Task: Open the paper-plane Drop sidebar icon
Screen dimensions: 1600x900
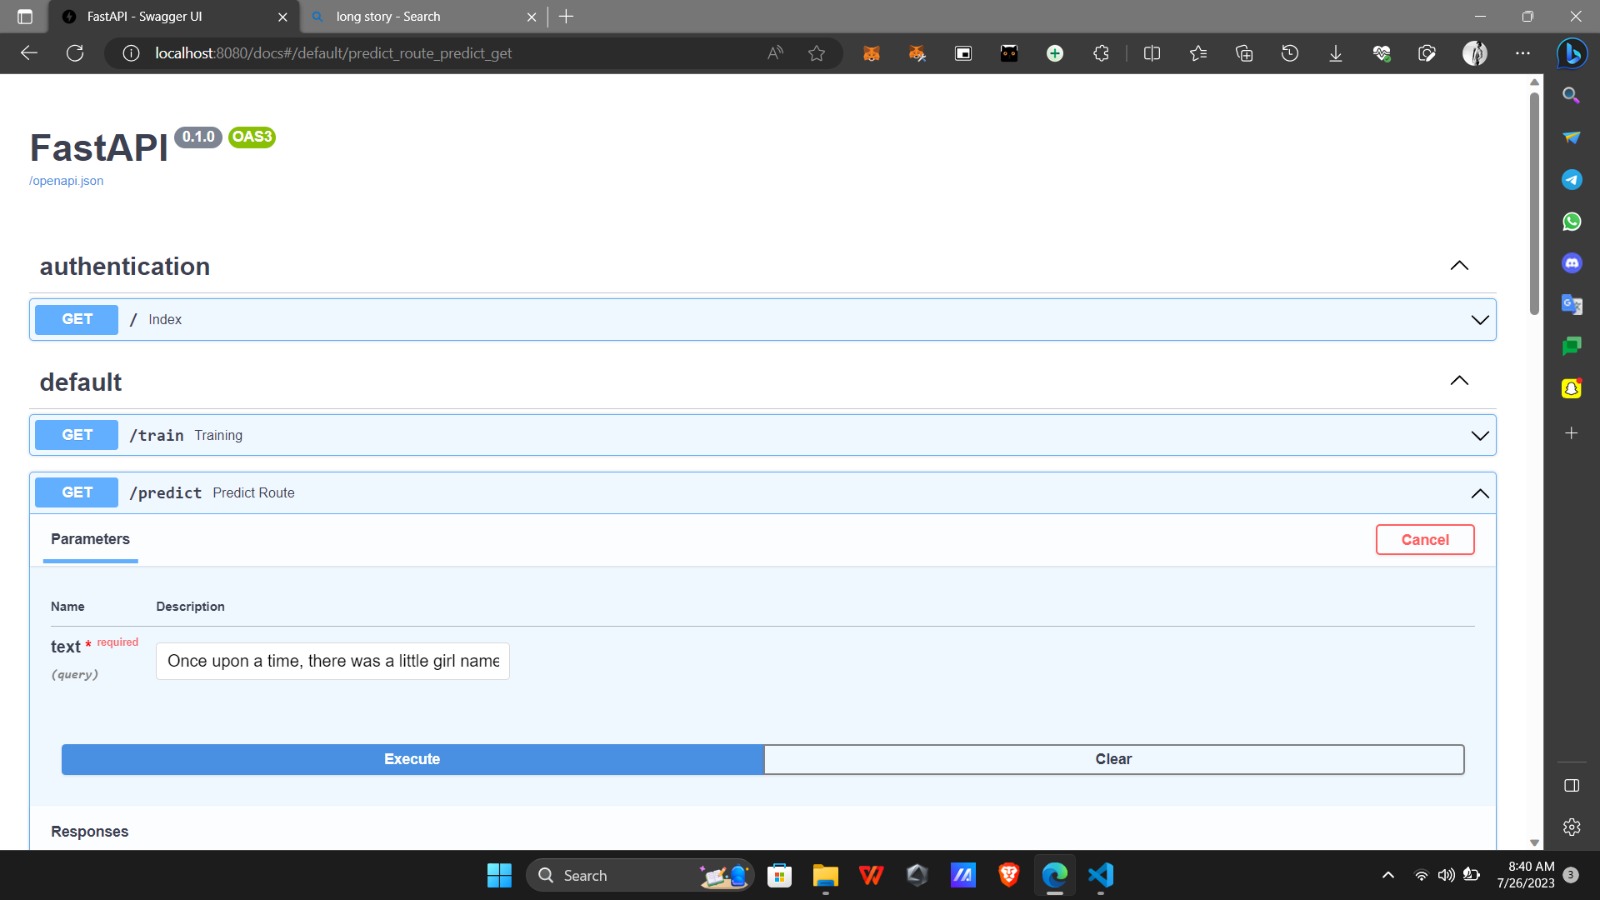Action: coord(1572,137)
